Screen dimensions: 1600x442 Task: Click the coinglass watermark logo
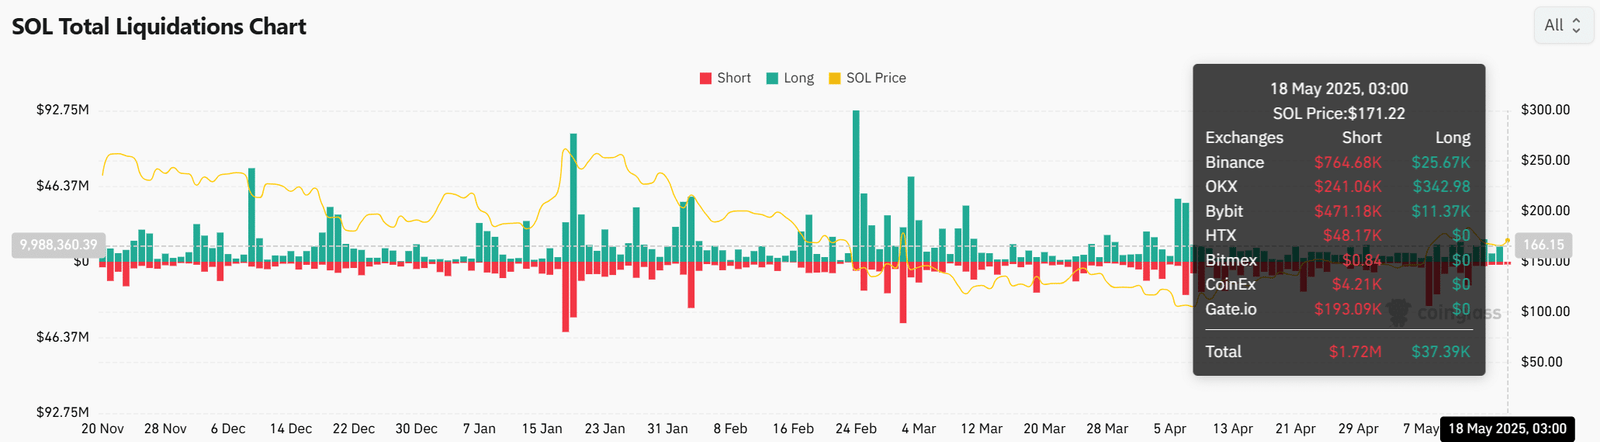tap(1442, 313)
